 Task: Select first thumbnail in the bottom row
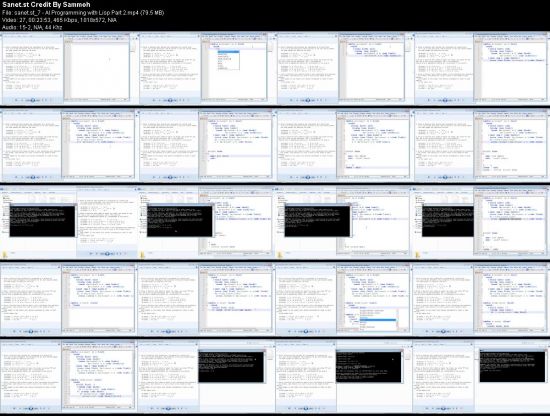click(68, 376)
